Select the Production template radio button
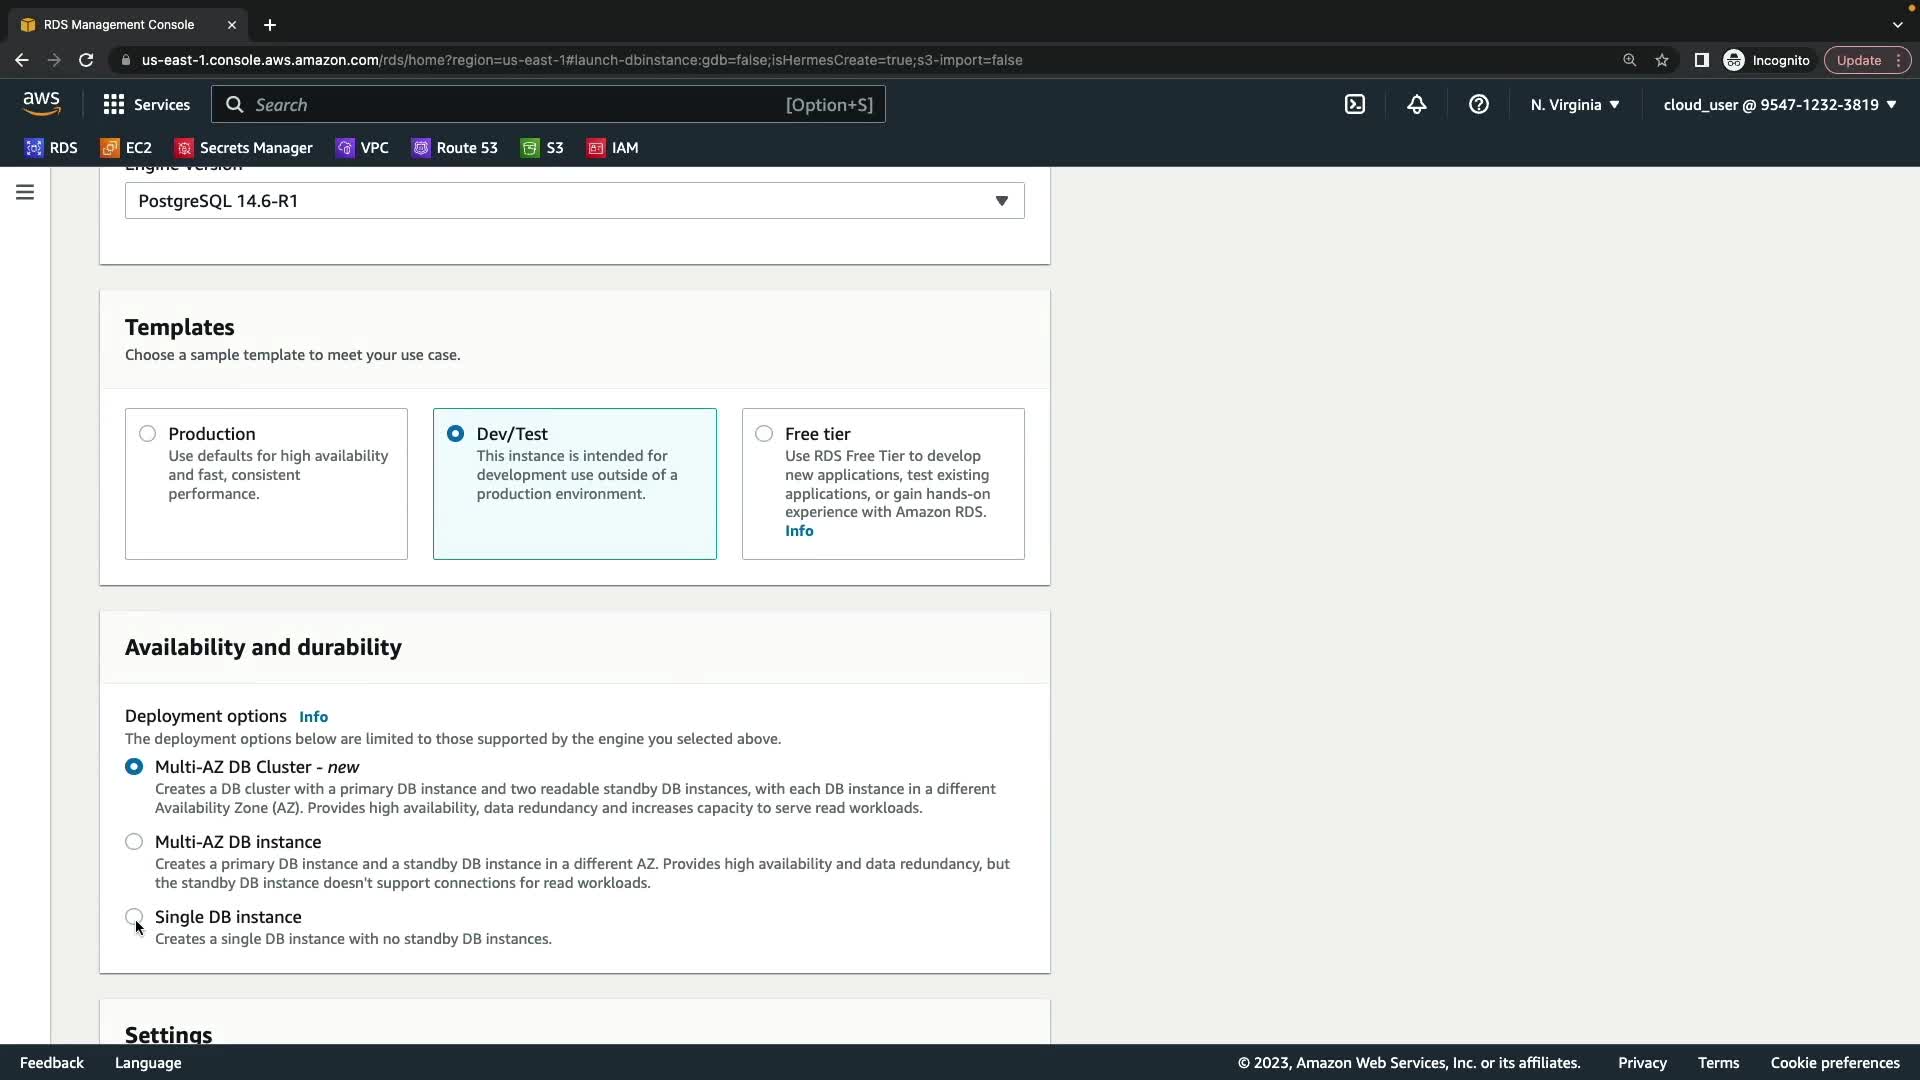 [148, 434]
